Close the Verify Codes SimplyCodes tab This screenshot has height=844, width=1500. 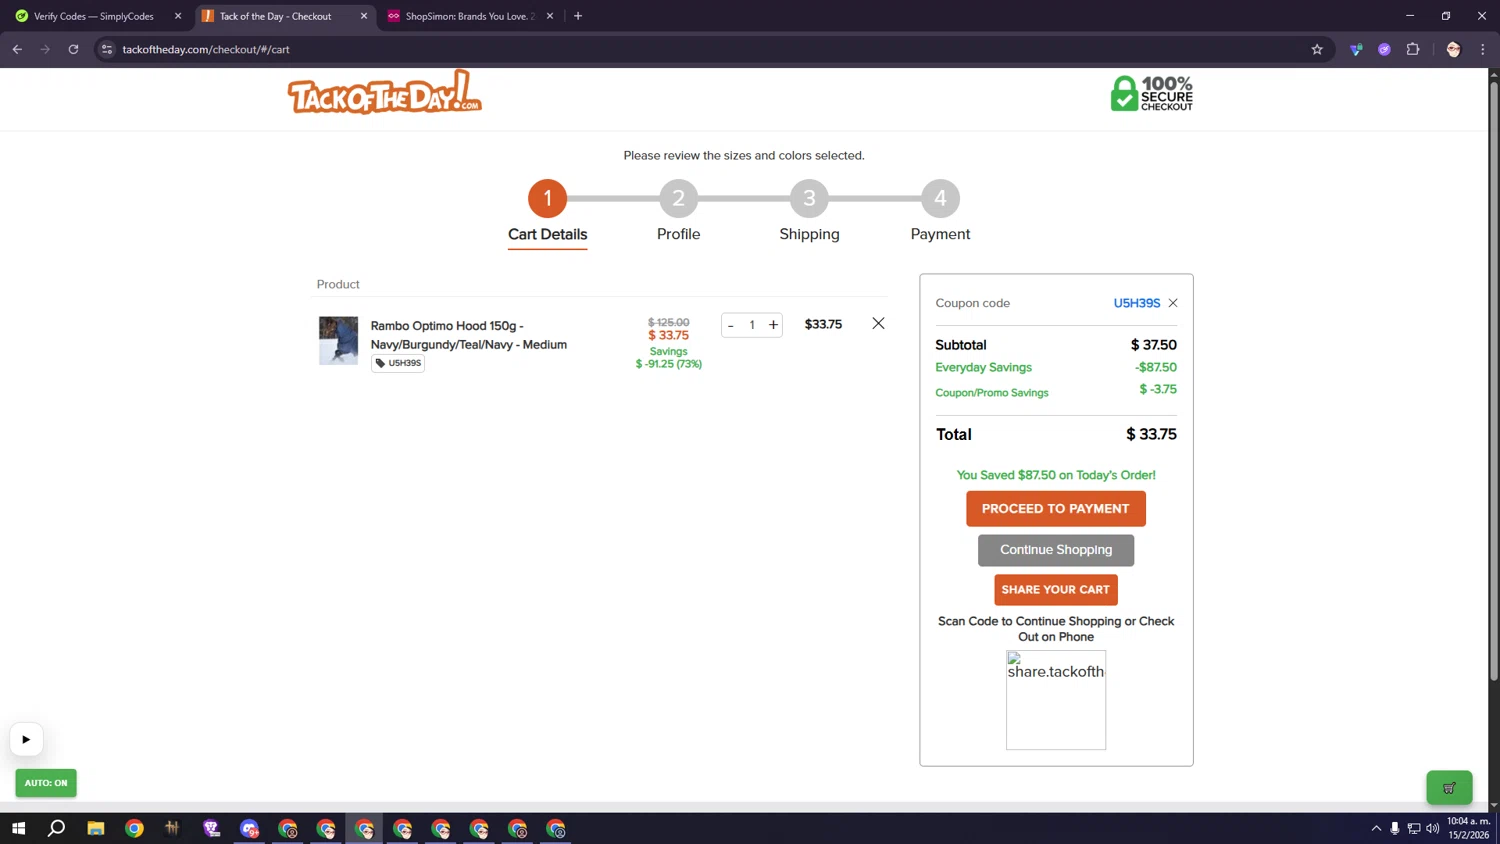point(178,16)
